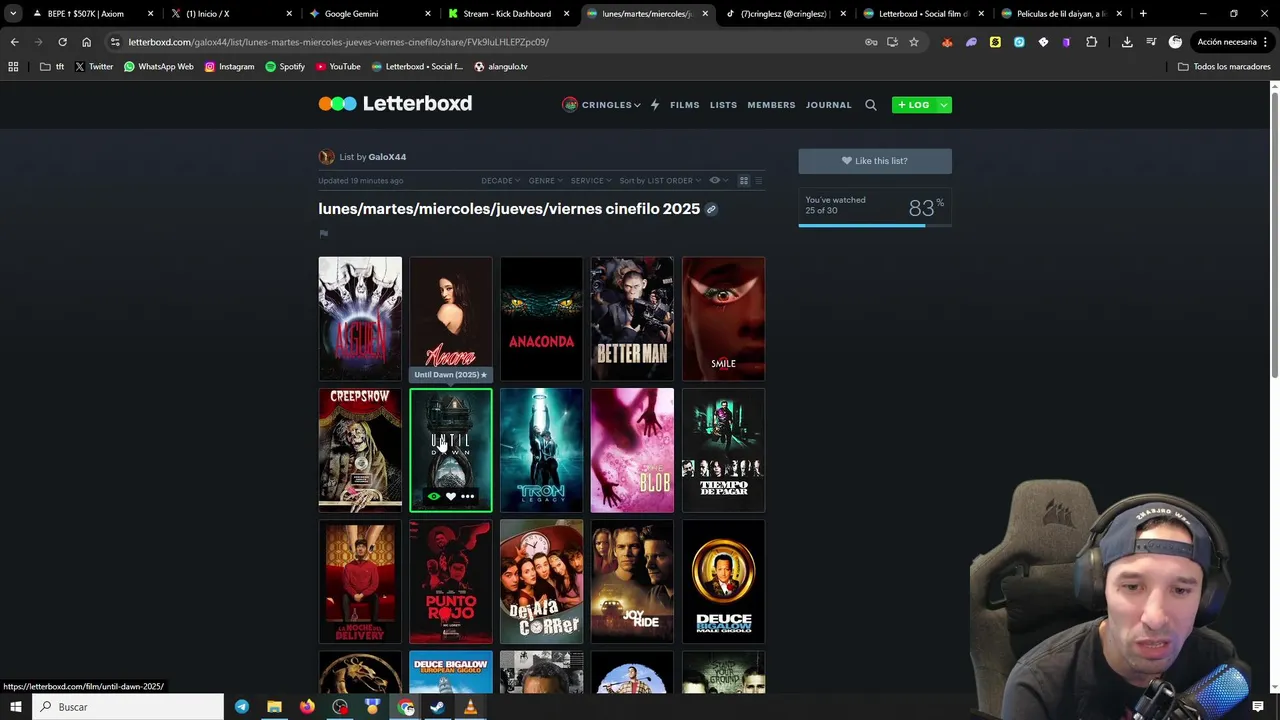Switch to grid view icon
This screenshot has width=1280, height=720.
tap(744, 181)
